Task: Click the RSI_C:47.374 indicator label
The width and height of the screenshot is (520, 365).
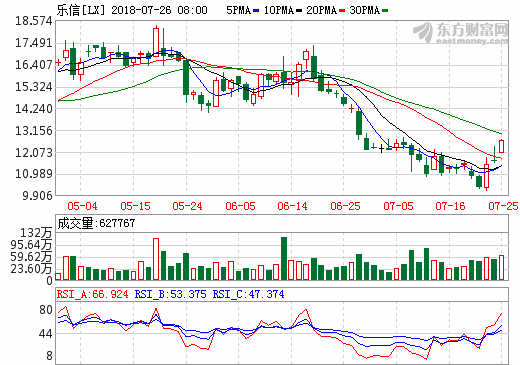Action: [x=248, y=294]
